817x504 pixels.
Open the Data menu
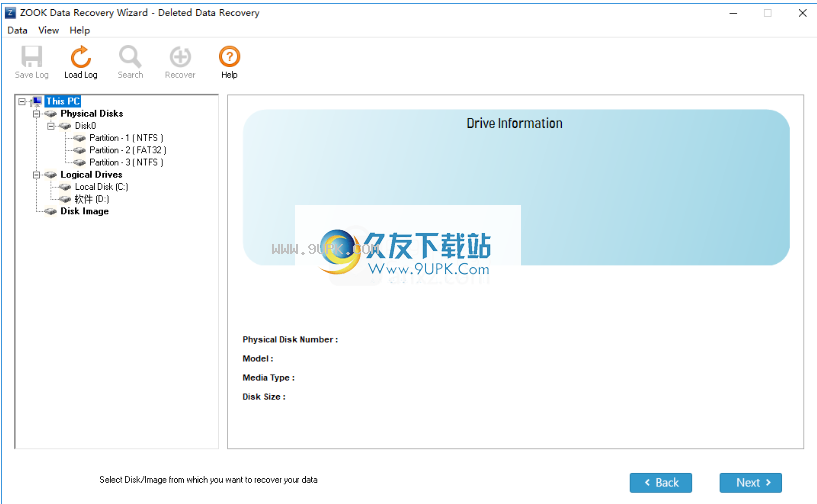(17, 30)
